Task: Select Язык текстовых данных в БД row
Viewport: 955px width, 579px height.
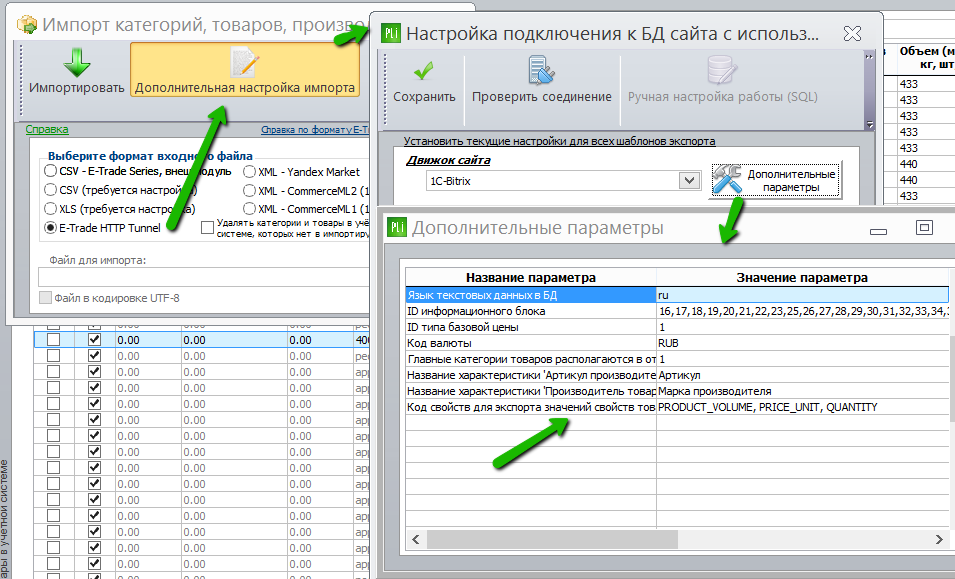Action: click(x=531, y=295)
